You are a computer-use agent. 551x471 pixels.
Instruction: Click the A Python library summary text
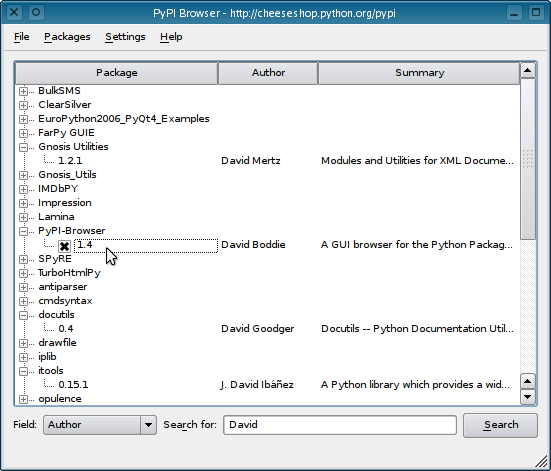pyautogui.click(x=415, y=385)
